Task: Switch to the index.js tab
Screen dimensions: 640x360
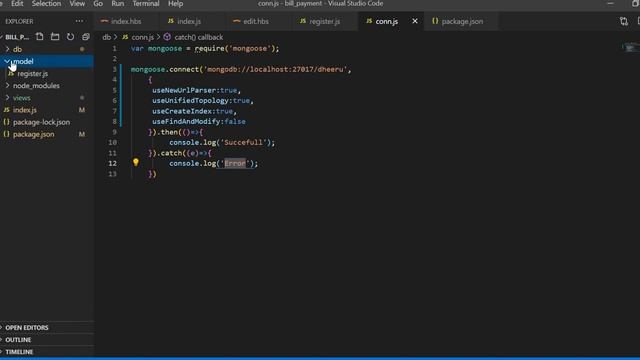Action: pyautogui.click(x=189, y=21)
